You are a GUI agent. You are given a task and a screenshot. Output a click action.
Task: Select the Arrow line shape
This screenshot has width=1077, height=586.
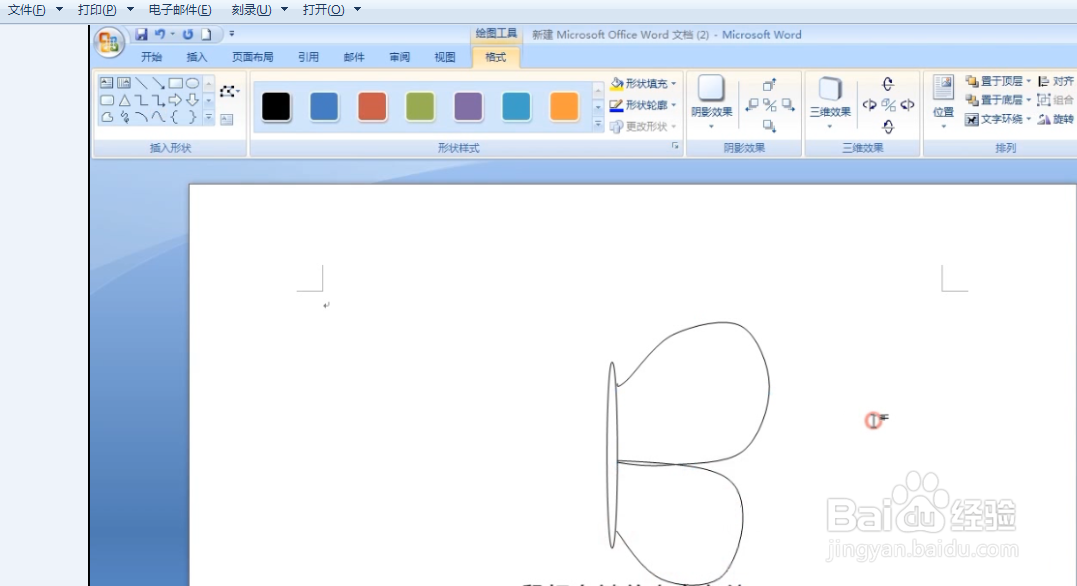(158, 83)
